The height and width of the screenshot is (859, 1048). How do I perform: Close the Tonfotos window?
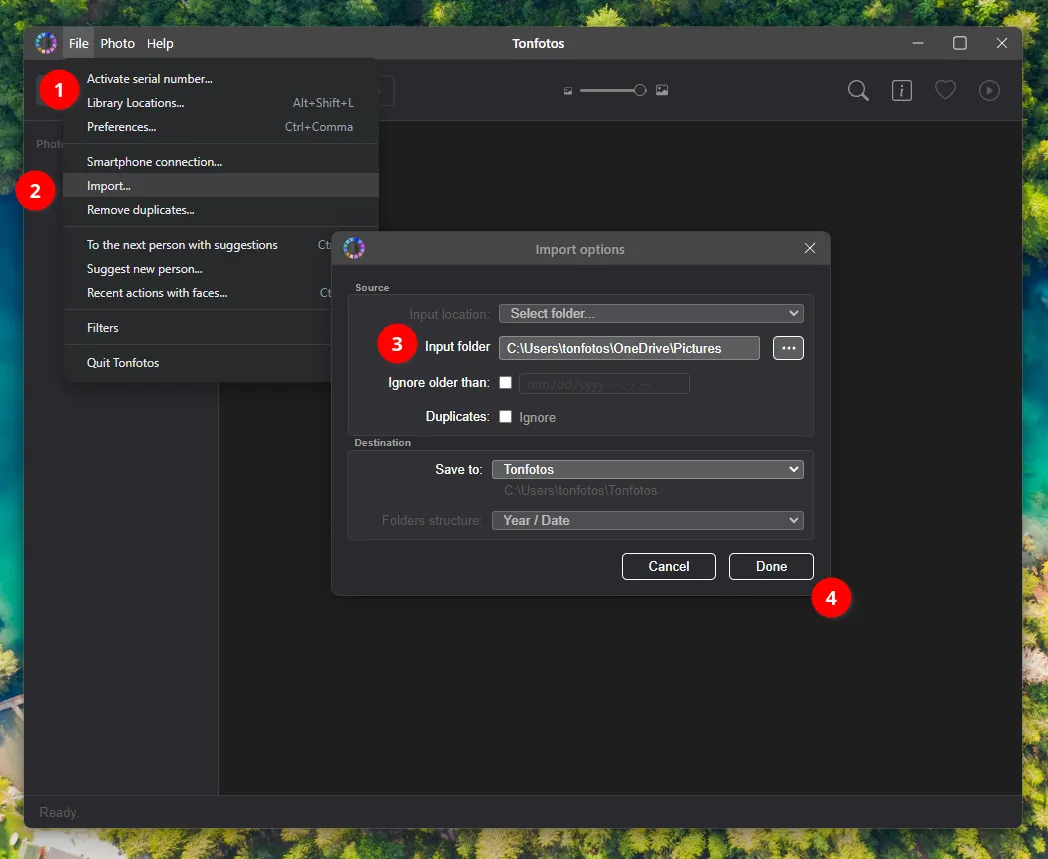1001,43
